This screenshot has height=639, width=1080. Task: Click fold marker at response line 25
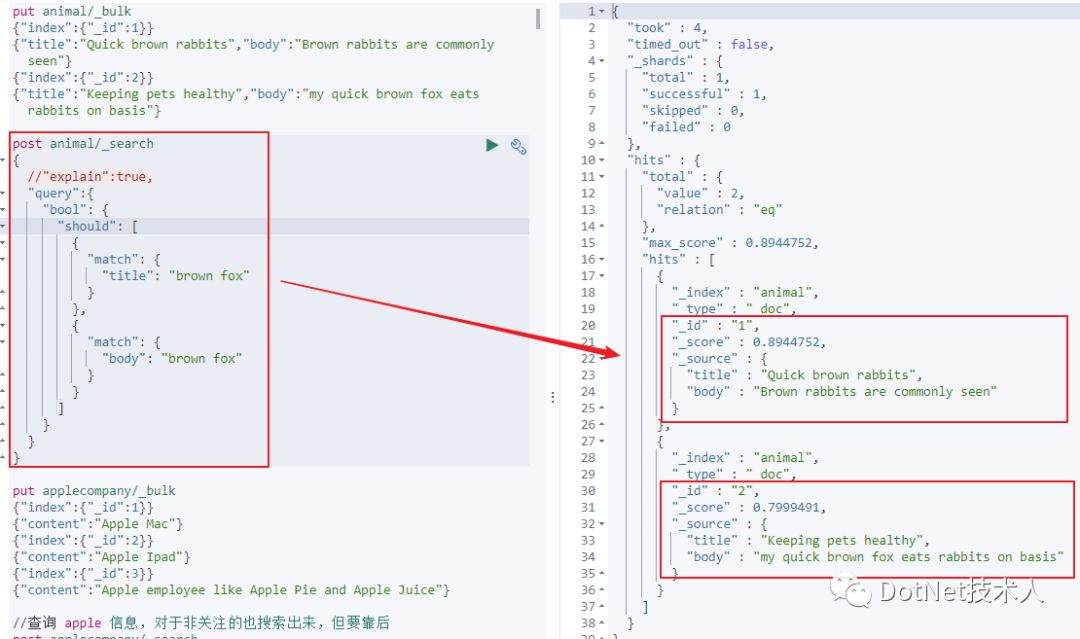tap(602, 408)
